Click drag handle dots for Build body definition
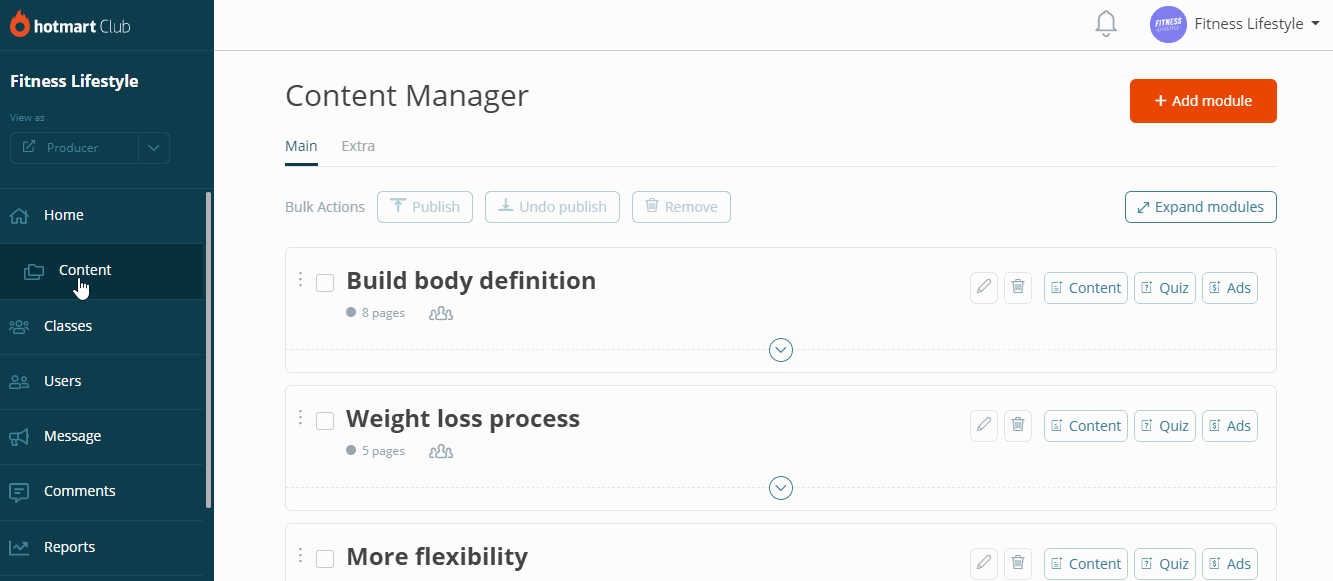The image size is (1333, 581). 300,280
